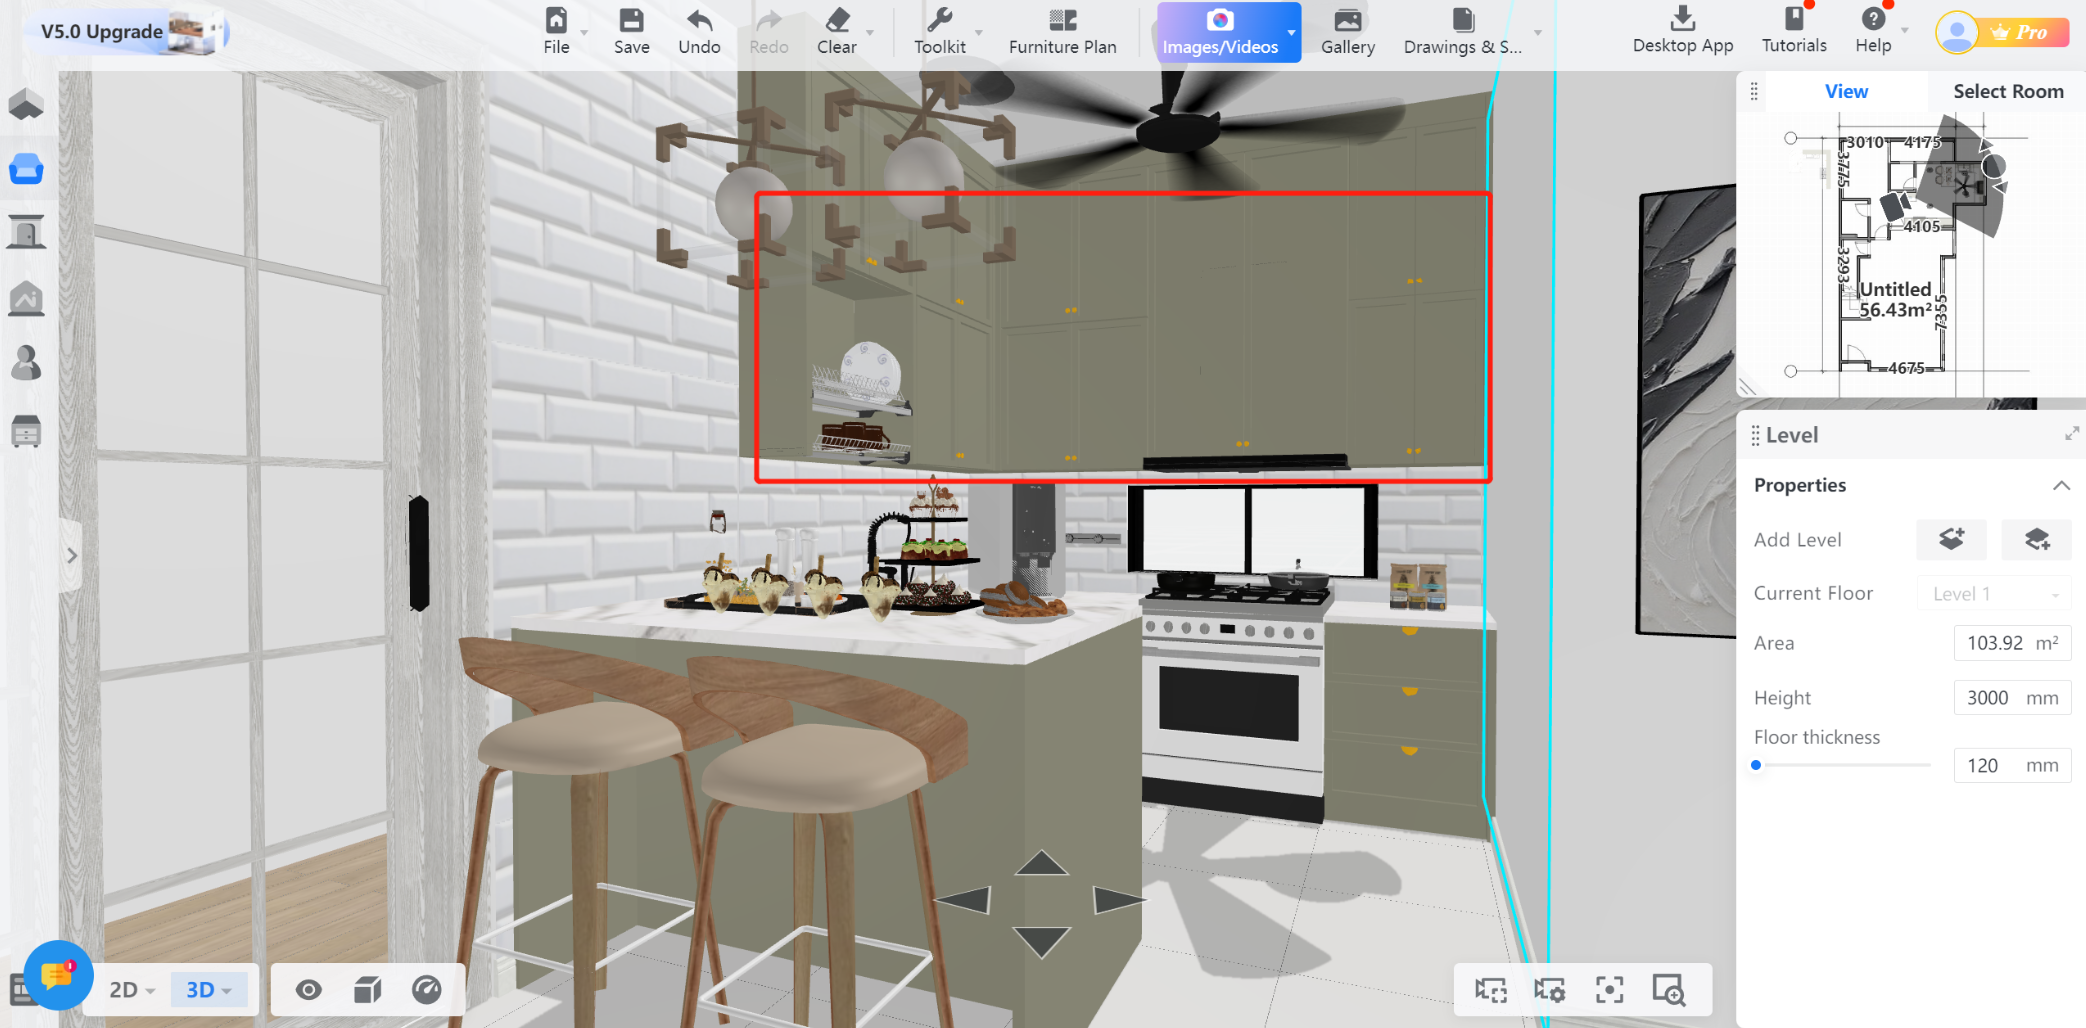Click the frame-with-gear camera settings icon
2086x1028 pixels.
click(1550, 990)
